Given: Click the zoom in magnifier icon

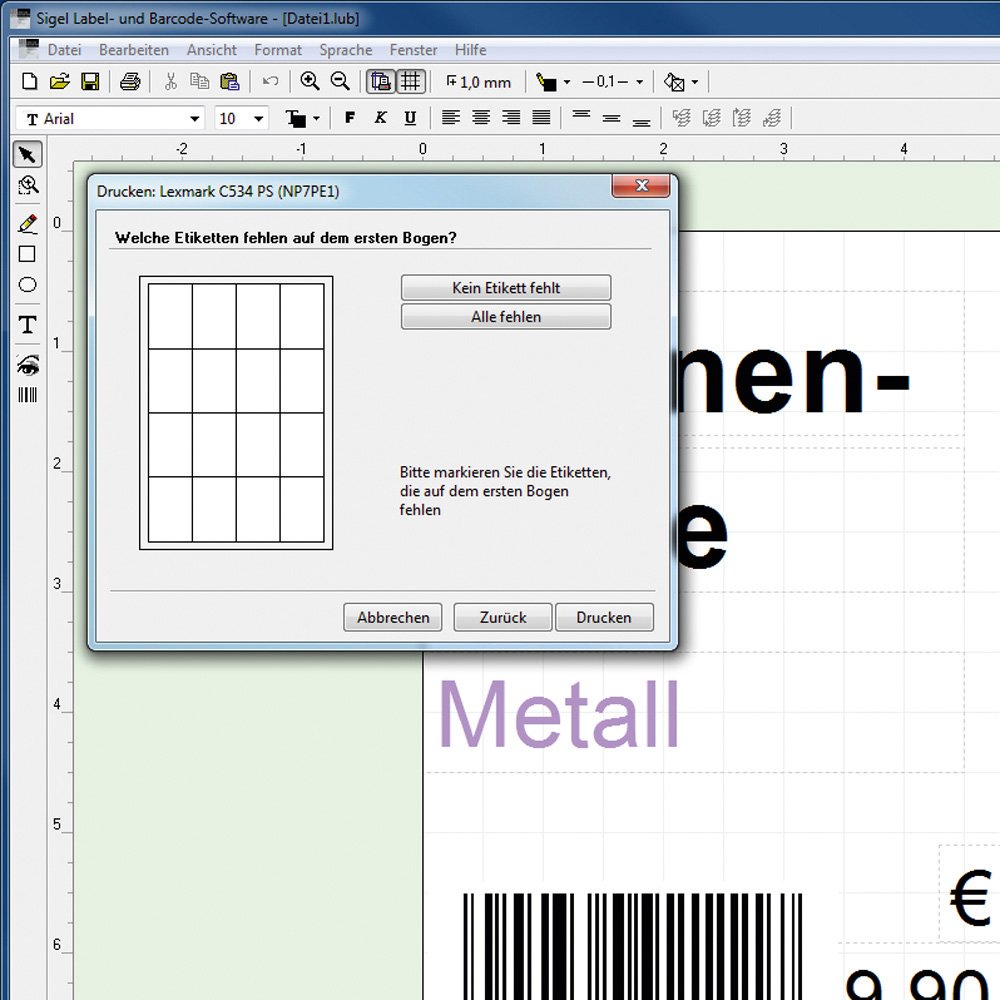Looking at the screenshot, I should click(310, 82).
